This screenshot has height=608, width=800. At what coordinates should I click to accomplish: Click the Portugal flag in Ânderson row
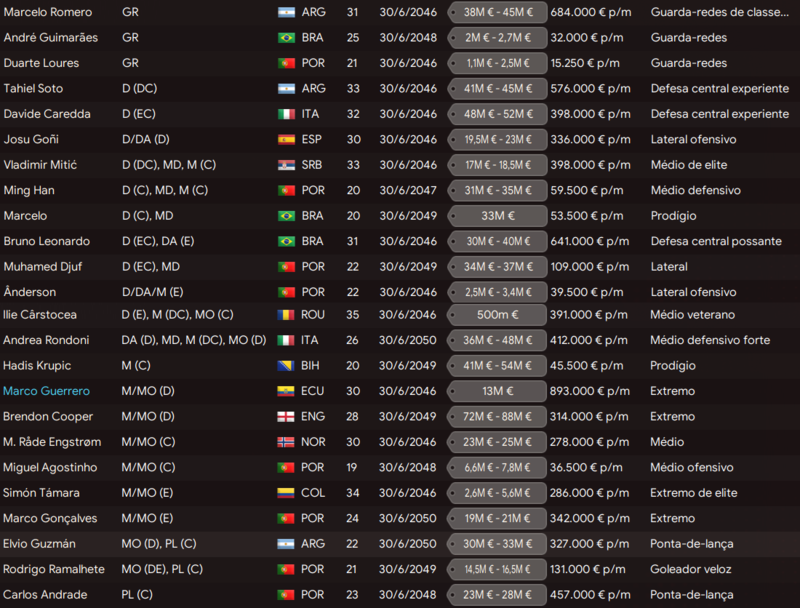tap(286, 293)
